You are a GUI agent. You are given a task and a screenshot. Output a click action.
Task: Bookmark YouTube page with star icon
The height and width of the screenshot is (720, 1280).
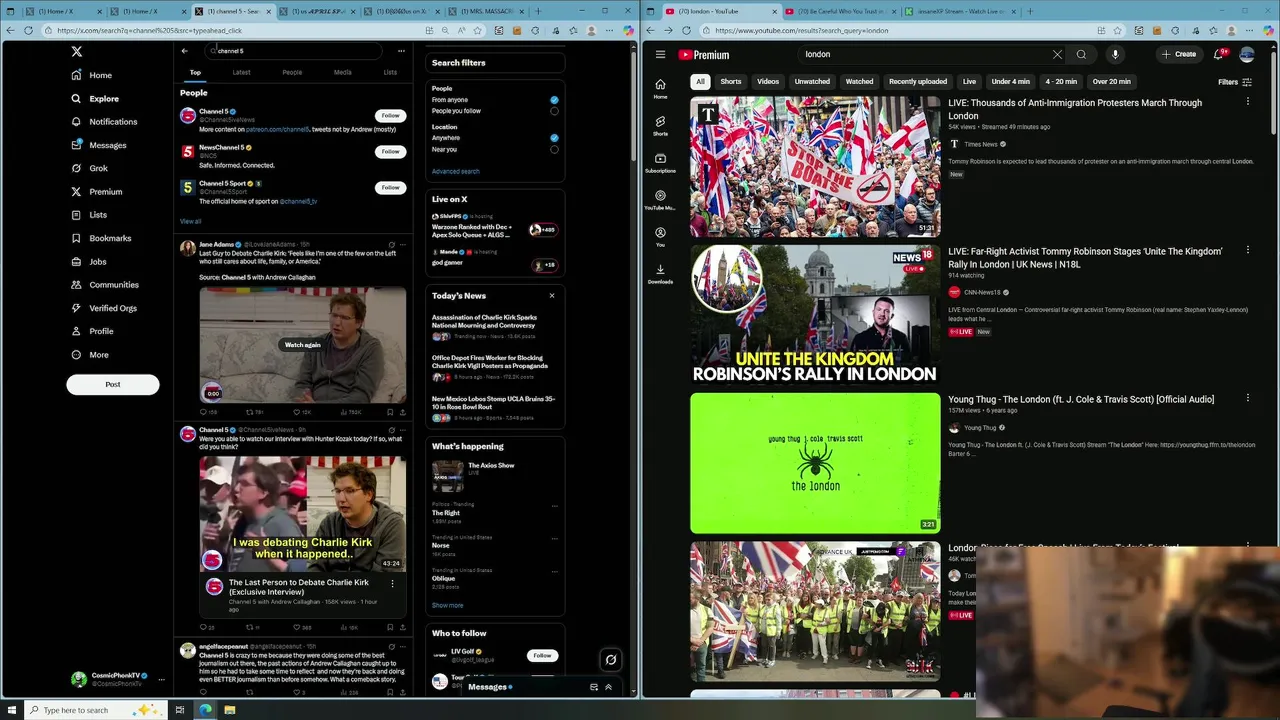1119,31
